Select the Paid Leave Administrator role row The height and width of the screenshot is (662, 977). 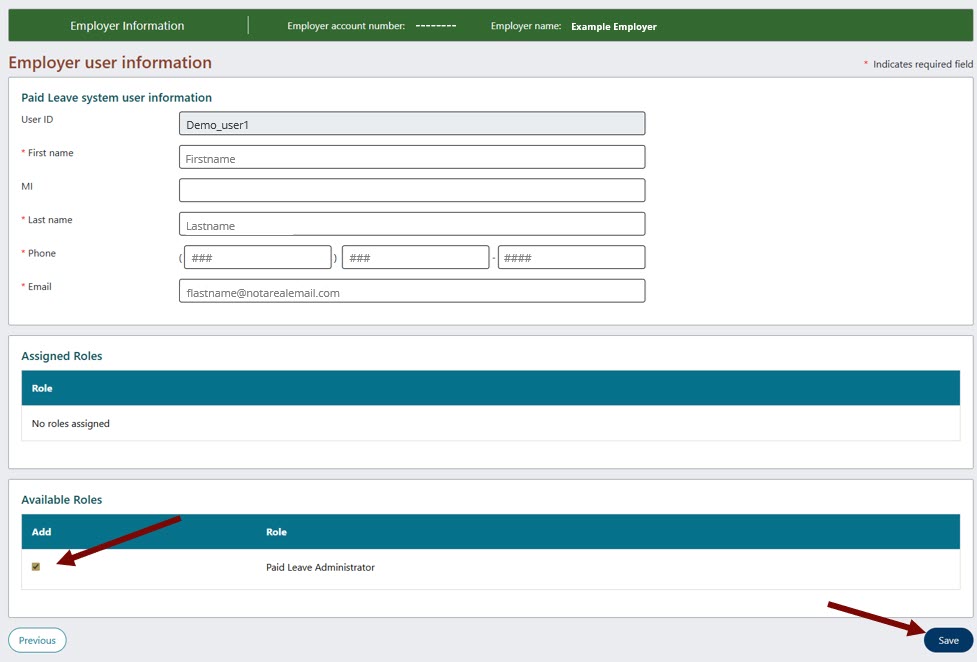[319, 567]
